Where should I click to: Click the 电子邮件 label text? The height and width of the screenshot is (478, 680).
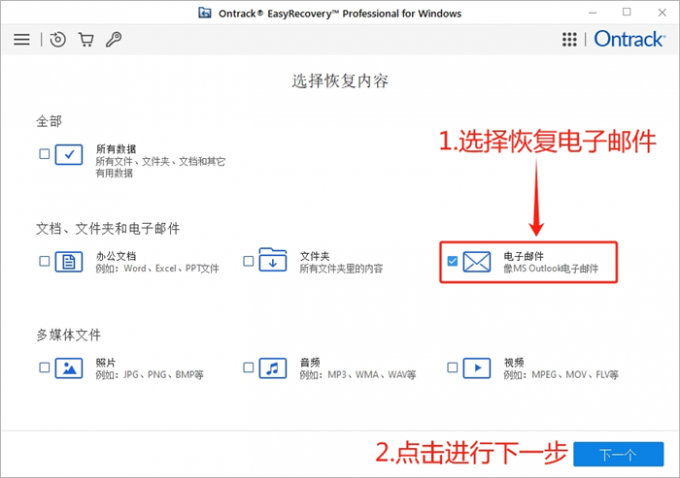[x=523, y=256]
